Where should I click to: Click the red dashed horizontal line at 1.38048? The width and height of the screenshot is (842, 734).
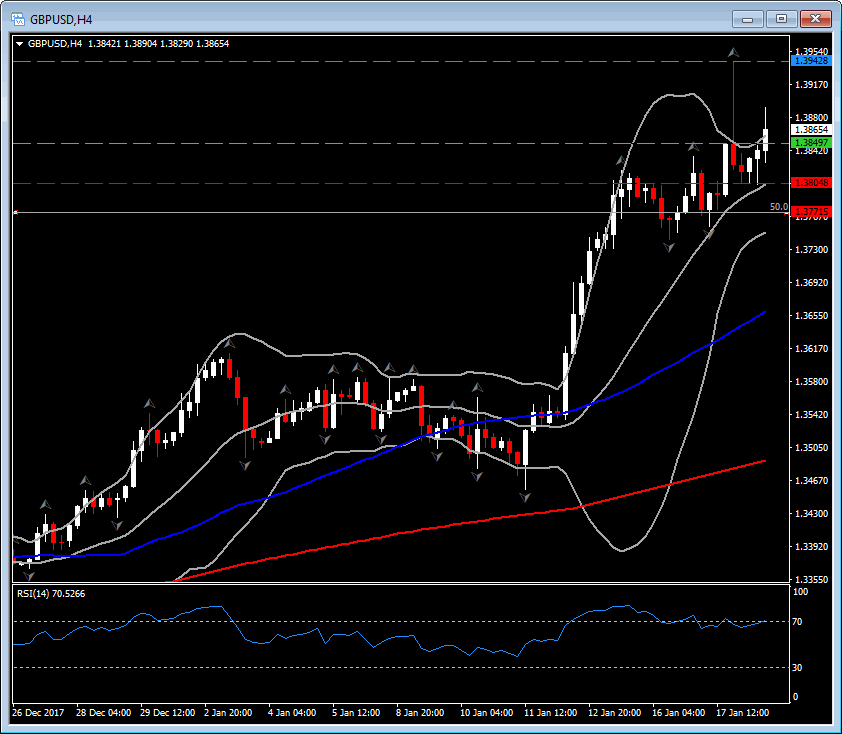[x=400, y=184]
